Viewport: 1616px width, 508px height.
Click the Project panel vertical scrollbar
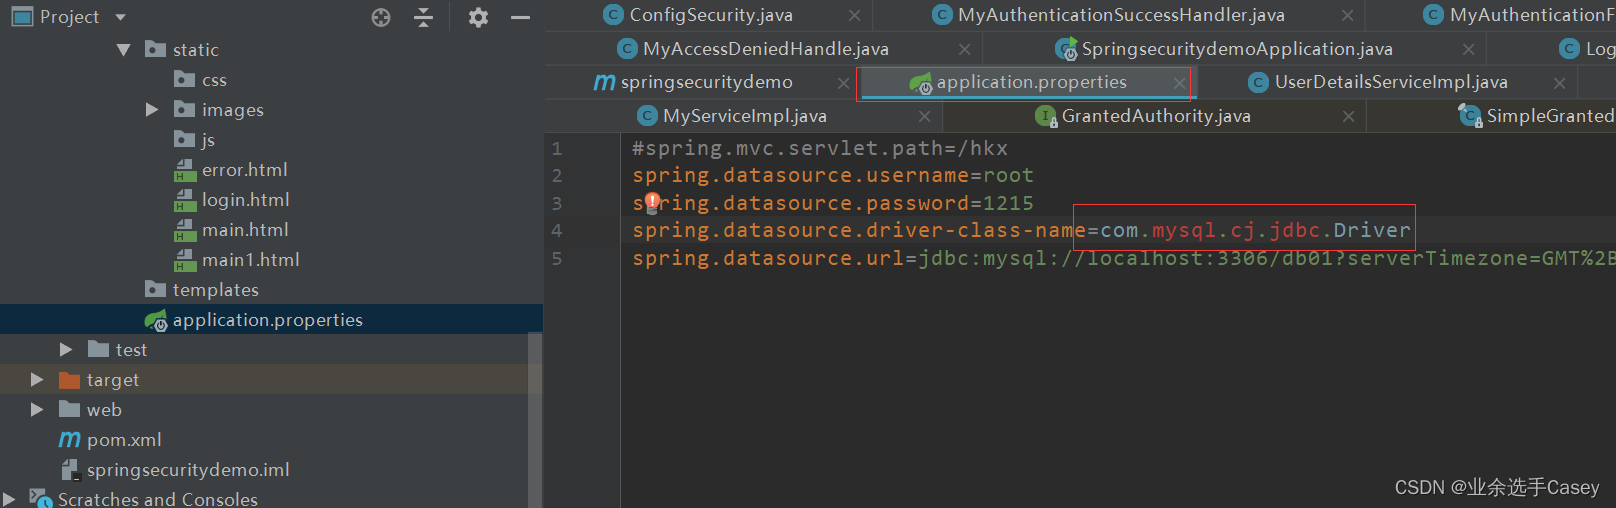535,420
